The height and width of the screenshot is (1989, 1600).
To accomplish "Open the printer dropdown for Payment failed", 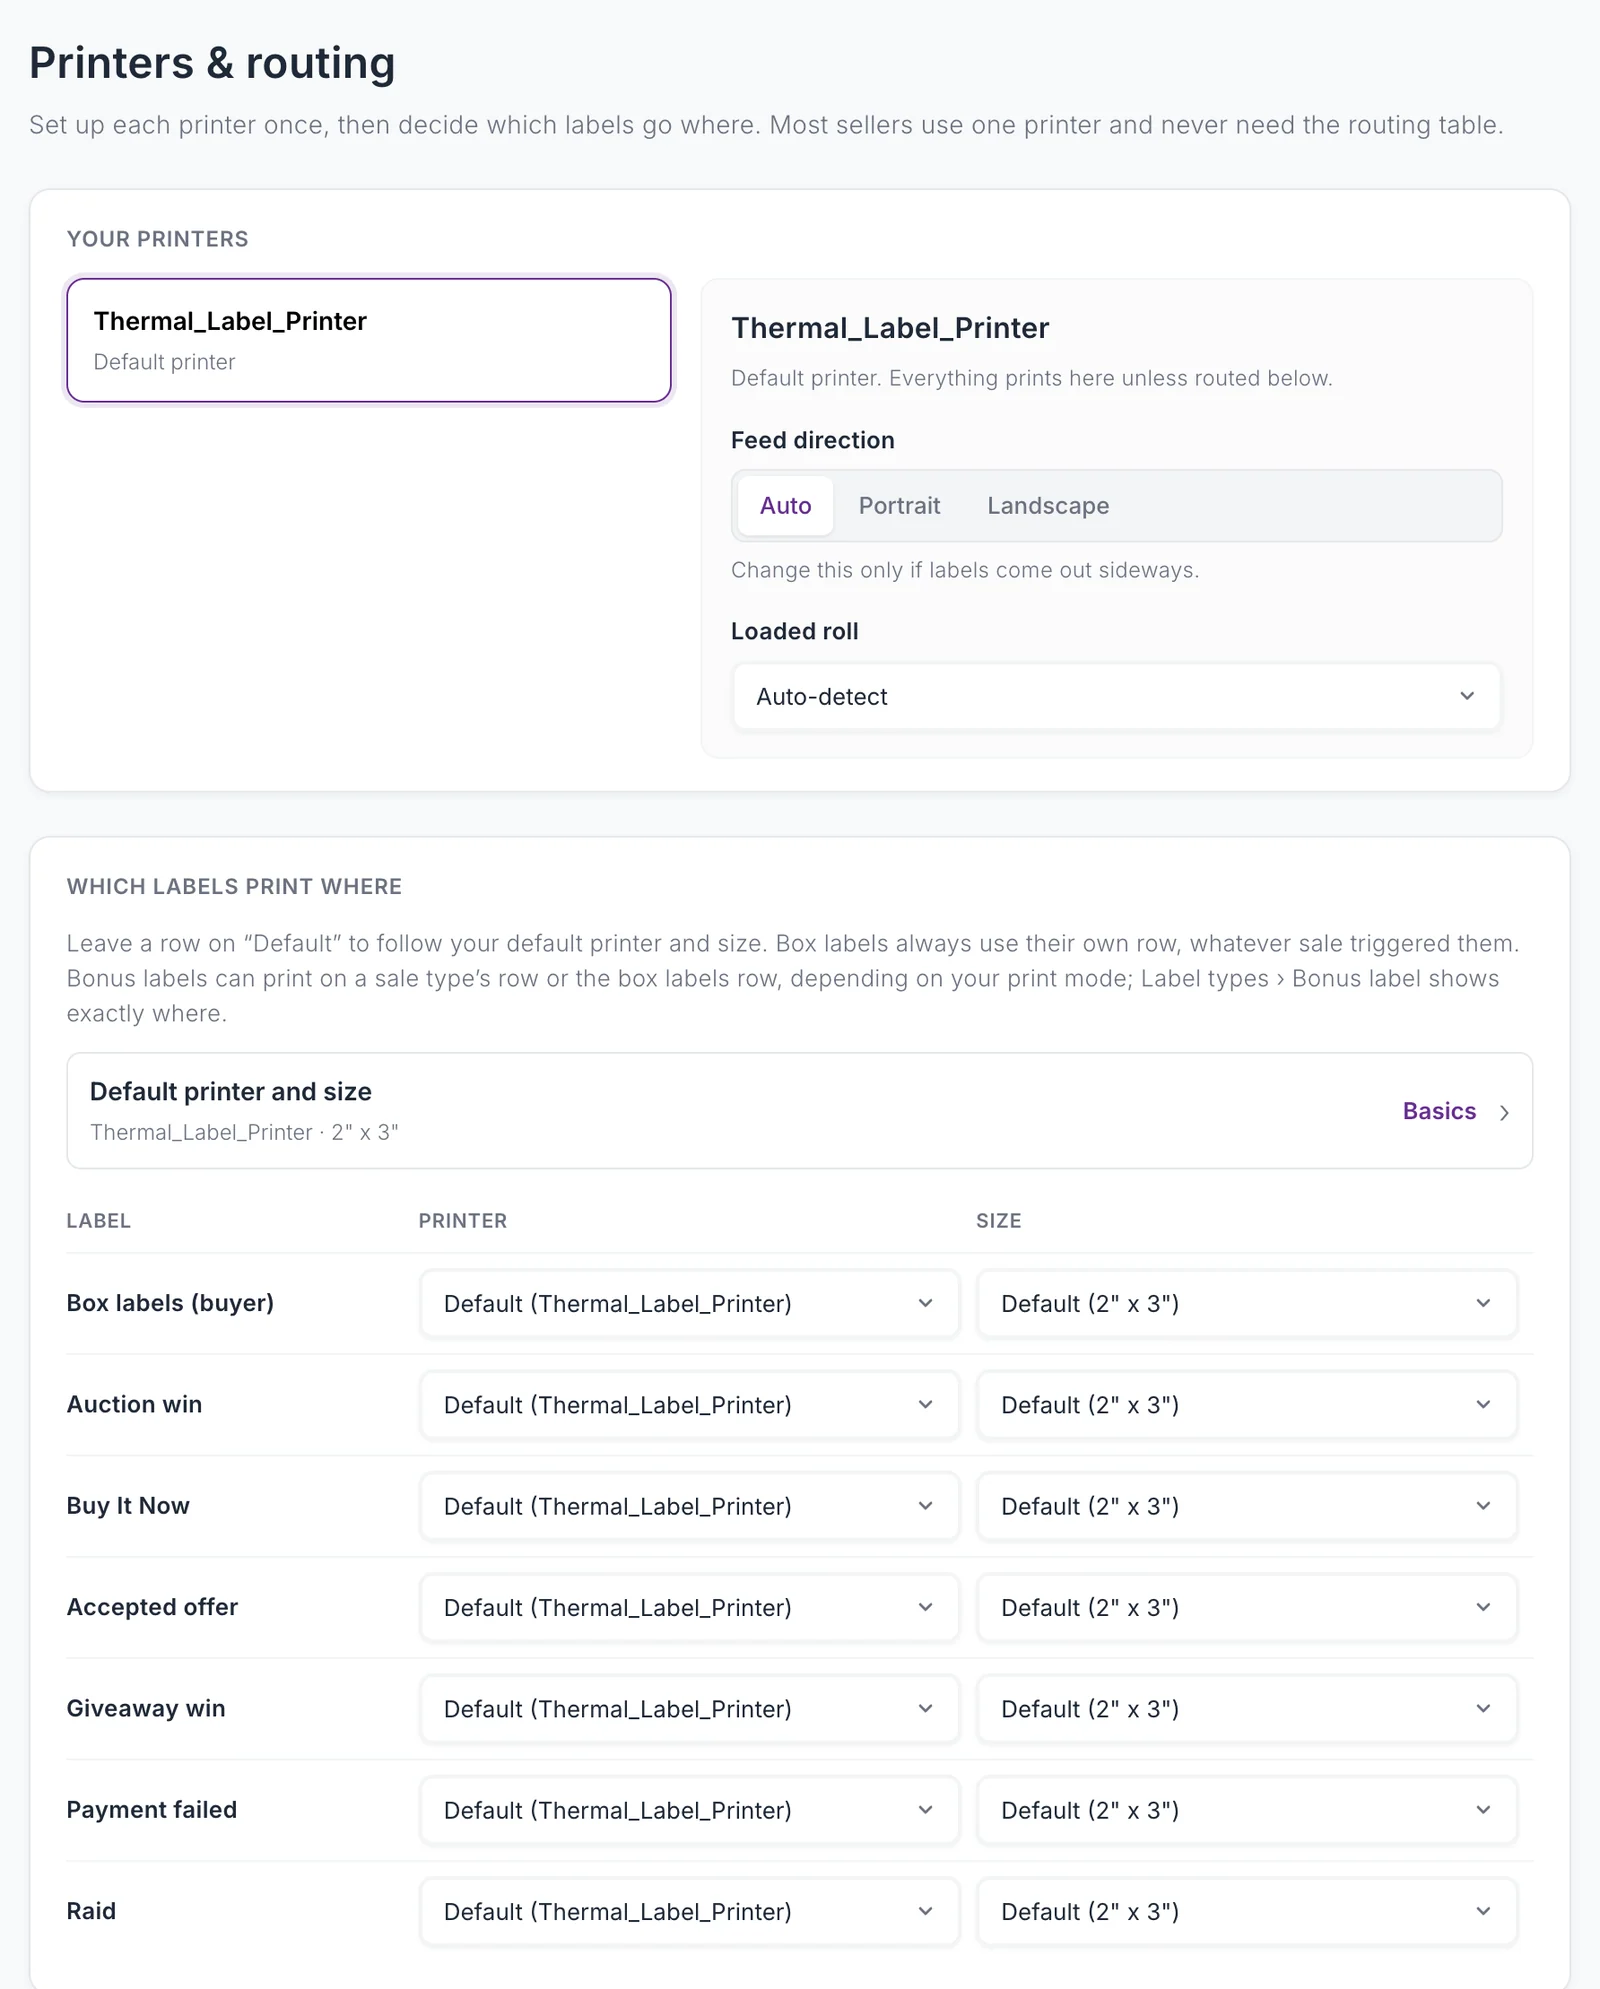I will (689, 1810).
